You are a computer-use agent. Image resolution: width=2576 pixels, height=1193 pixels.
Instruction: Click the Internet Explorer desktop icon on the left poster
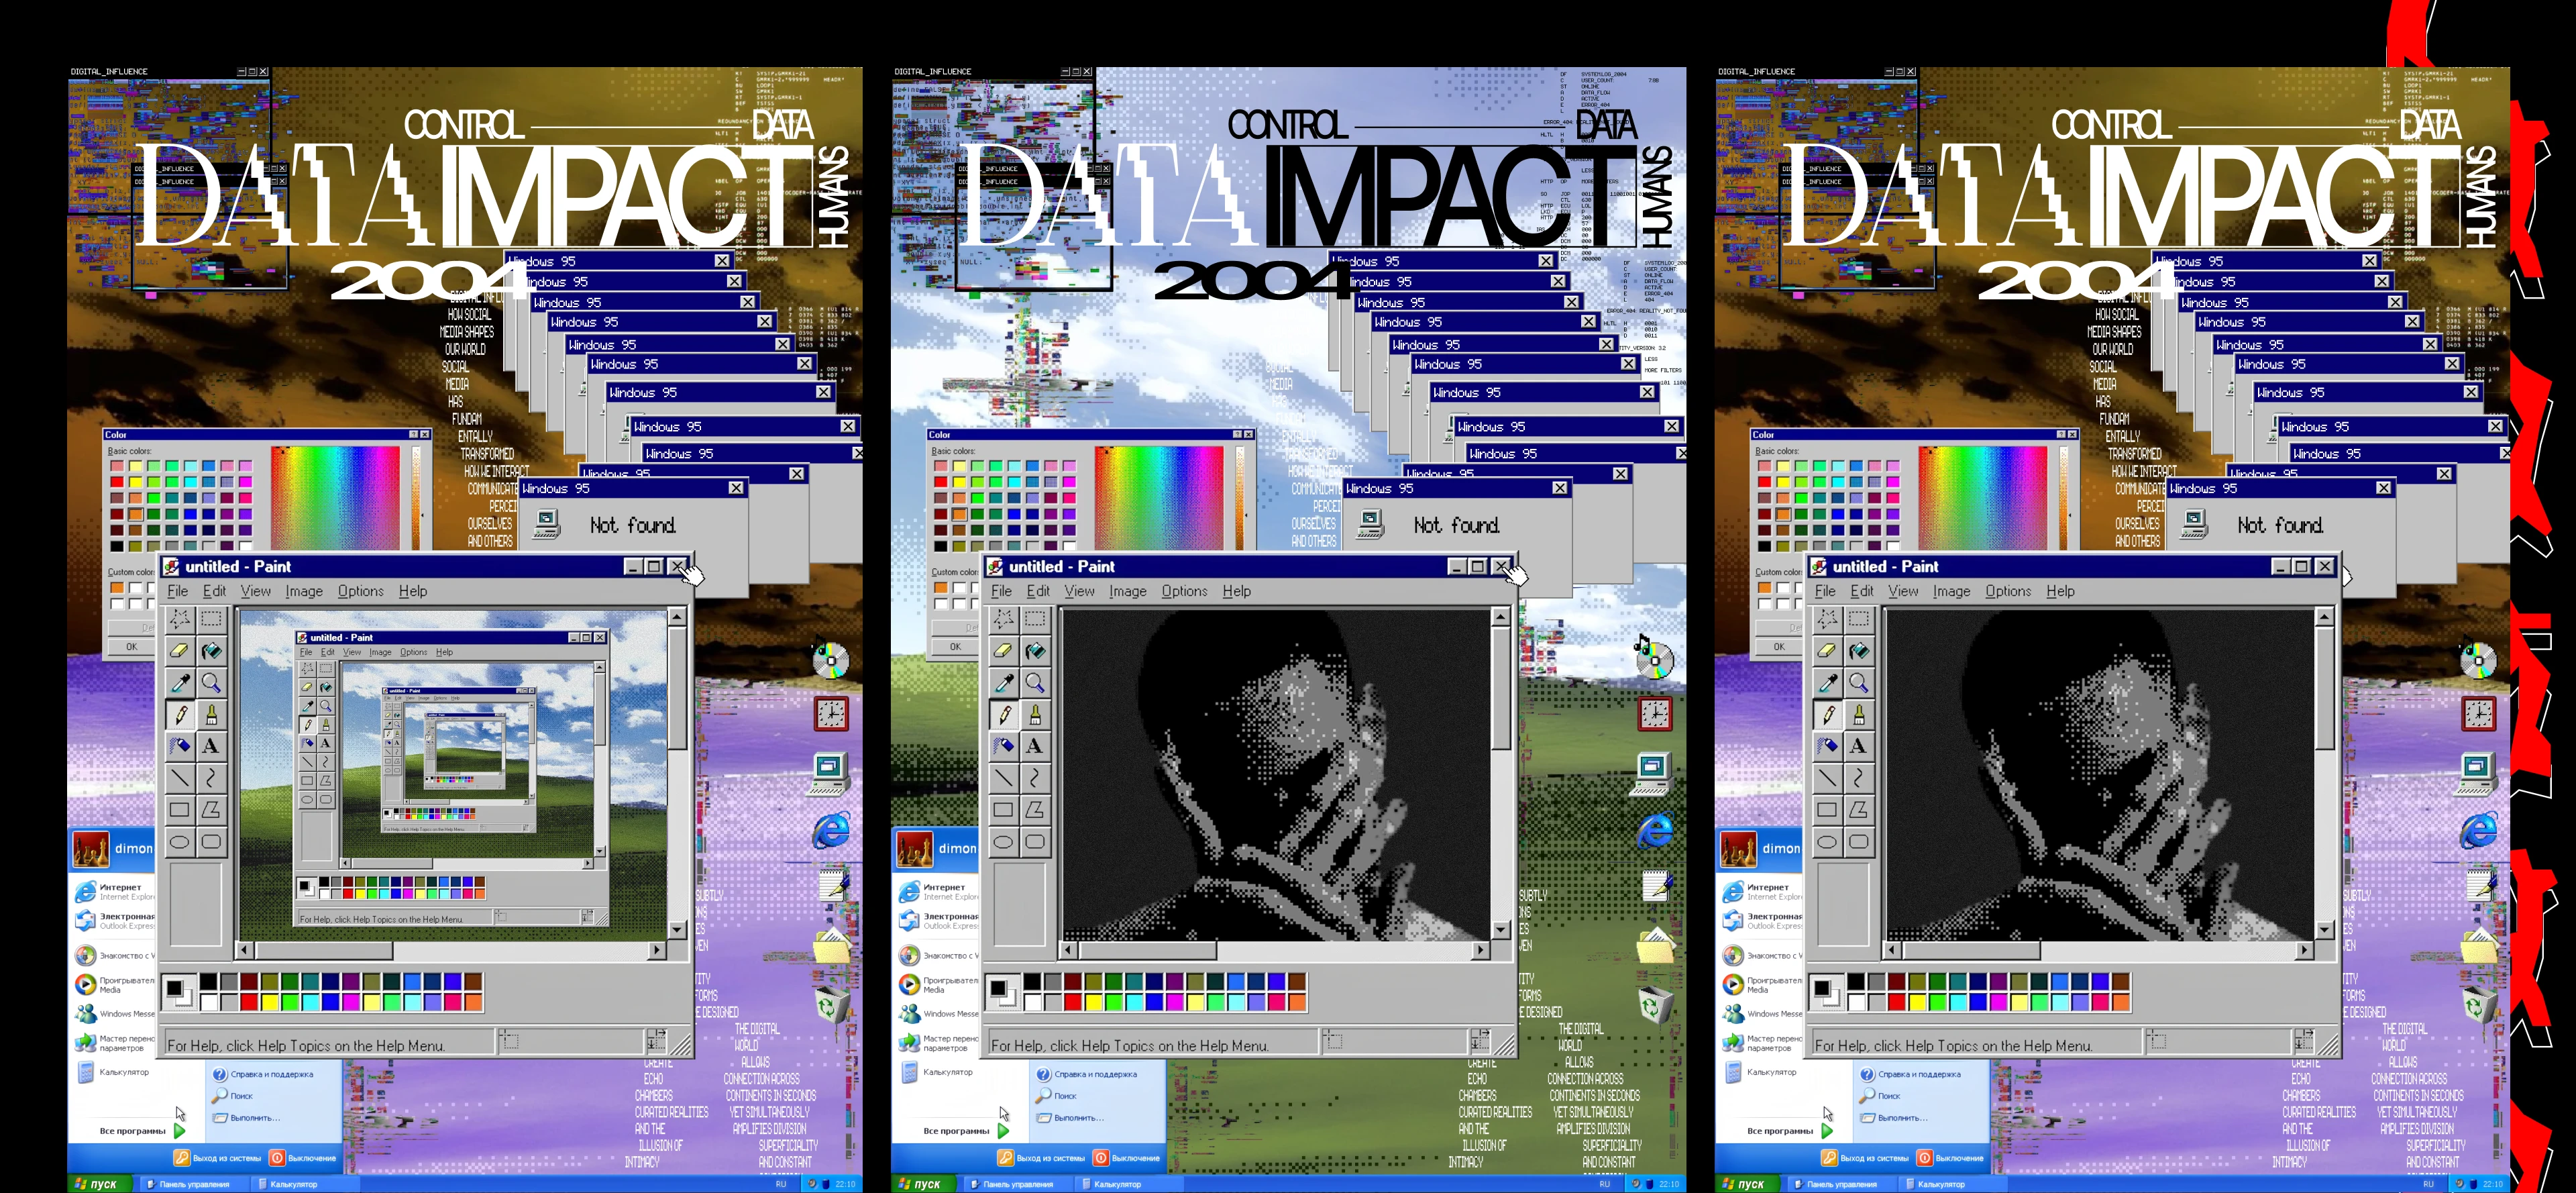point(831,830)
